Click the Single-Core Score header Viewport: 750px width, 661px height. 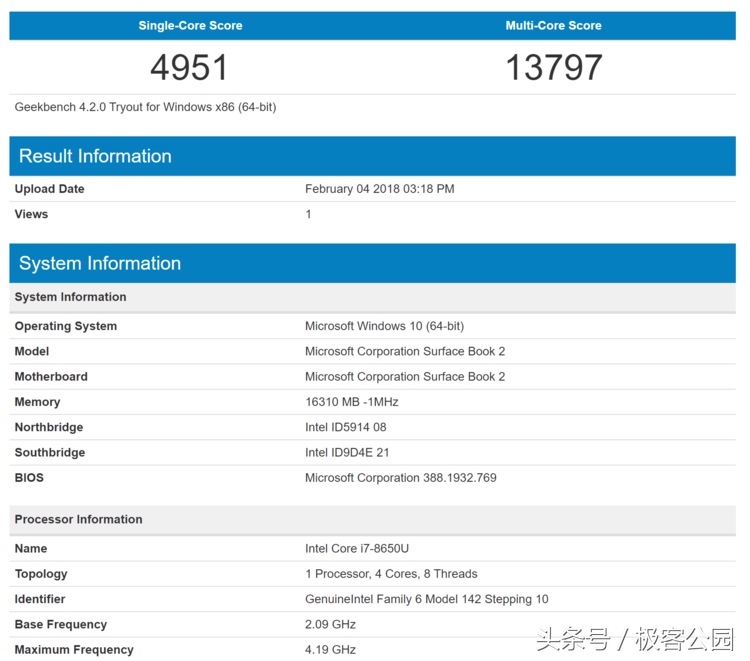(x=190, y=25)
